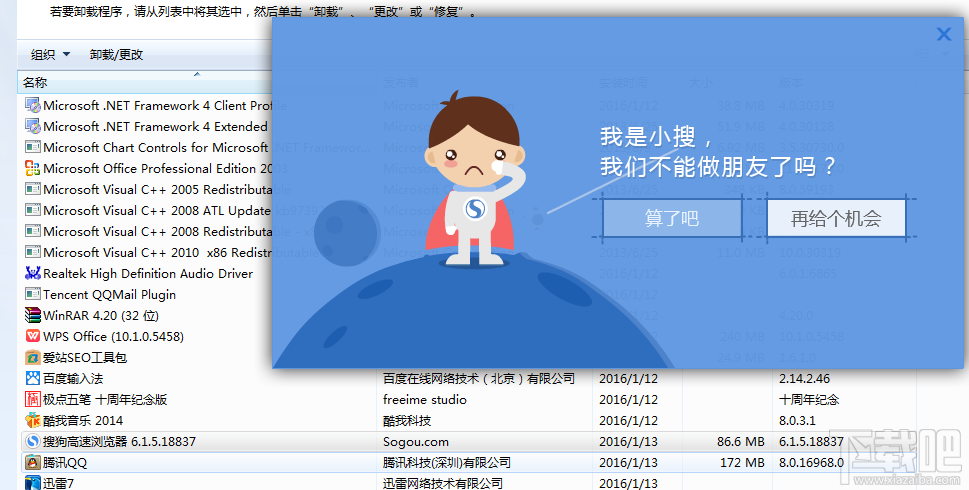The width and height of the screenshot is (969, 490).
Task: Click the 酷我音乐 2014 icon
Action: tap(32, 421)
